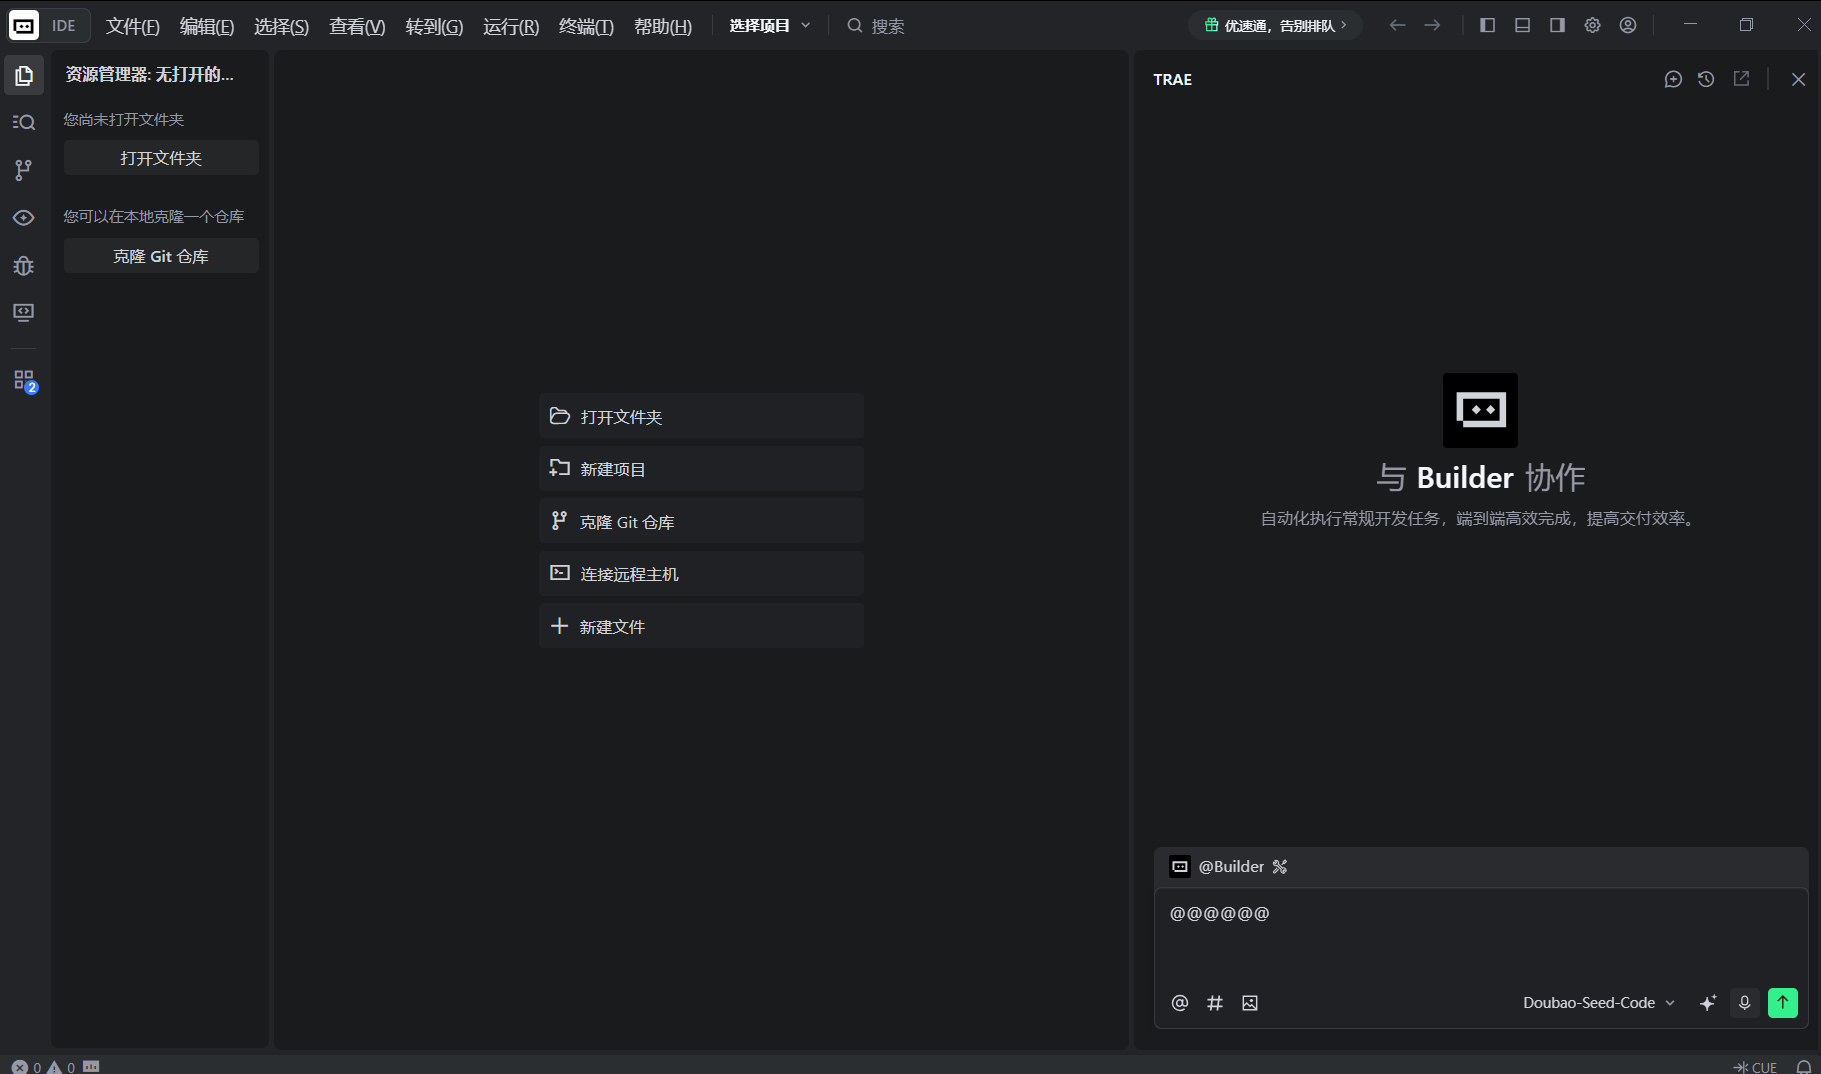Go forward with the right arrow

(1432, 25)
